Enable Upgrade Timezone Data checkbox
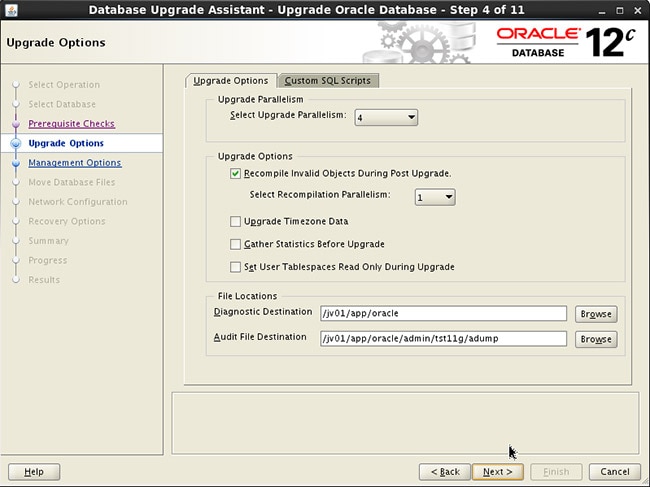Image resolution: width=650 pixels, height=487 pixels. [235, 221]
